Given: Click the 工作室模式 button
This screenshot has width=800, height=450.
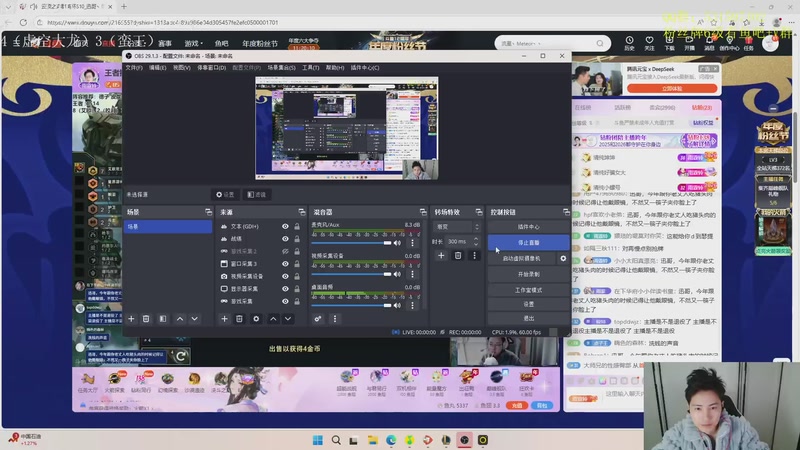Looking at the screenshot, I should tap(529, 290).
